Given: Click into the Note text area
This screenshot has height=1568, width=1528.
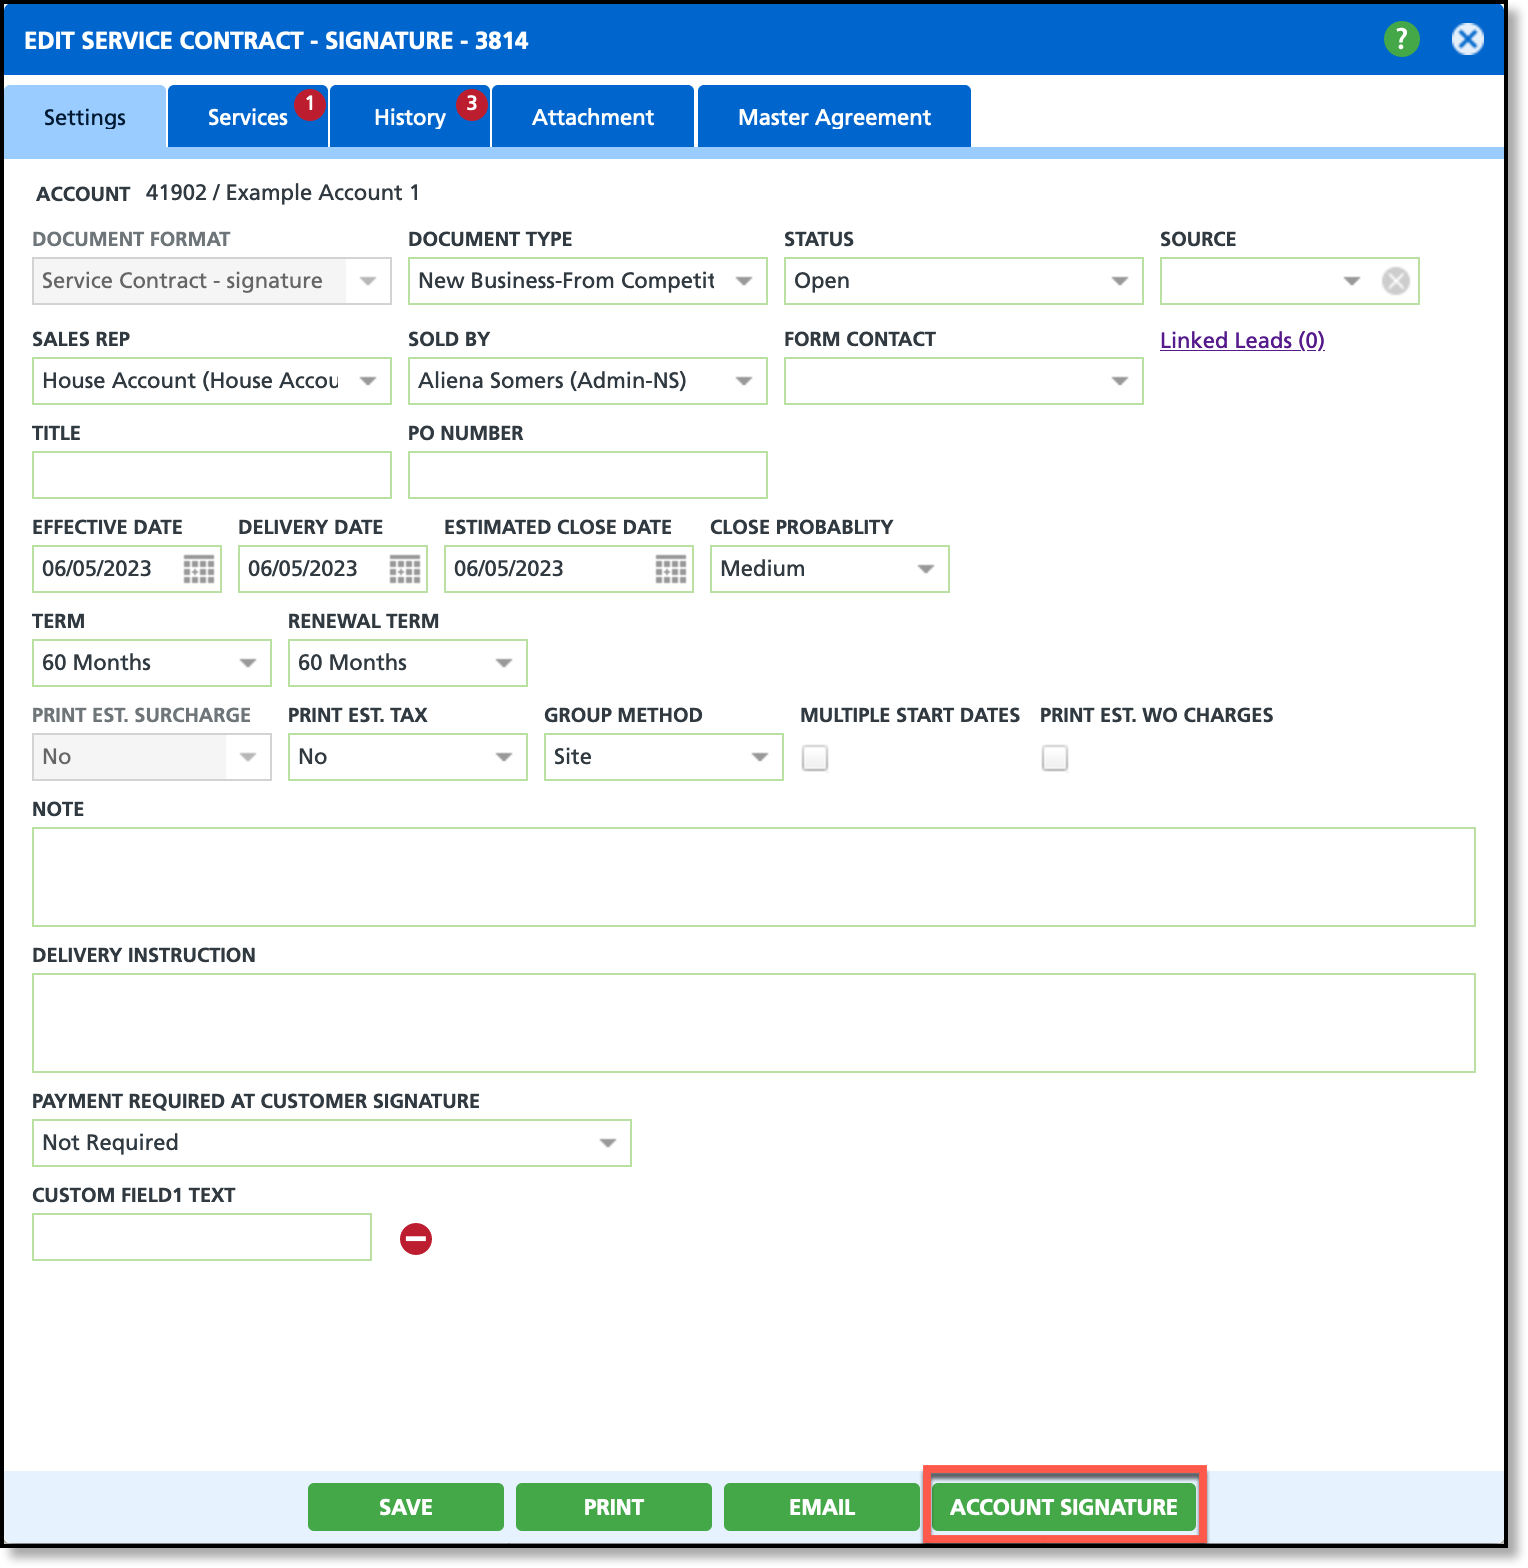Looking at the screenshot, I should (753, 877).
